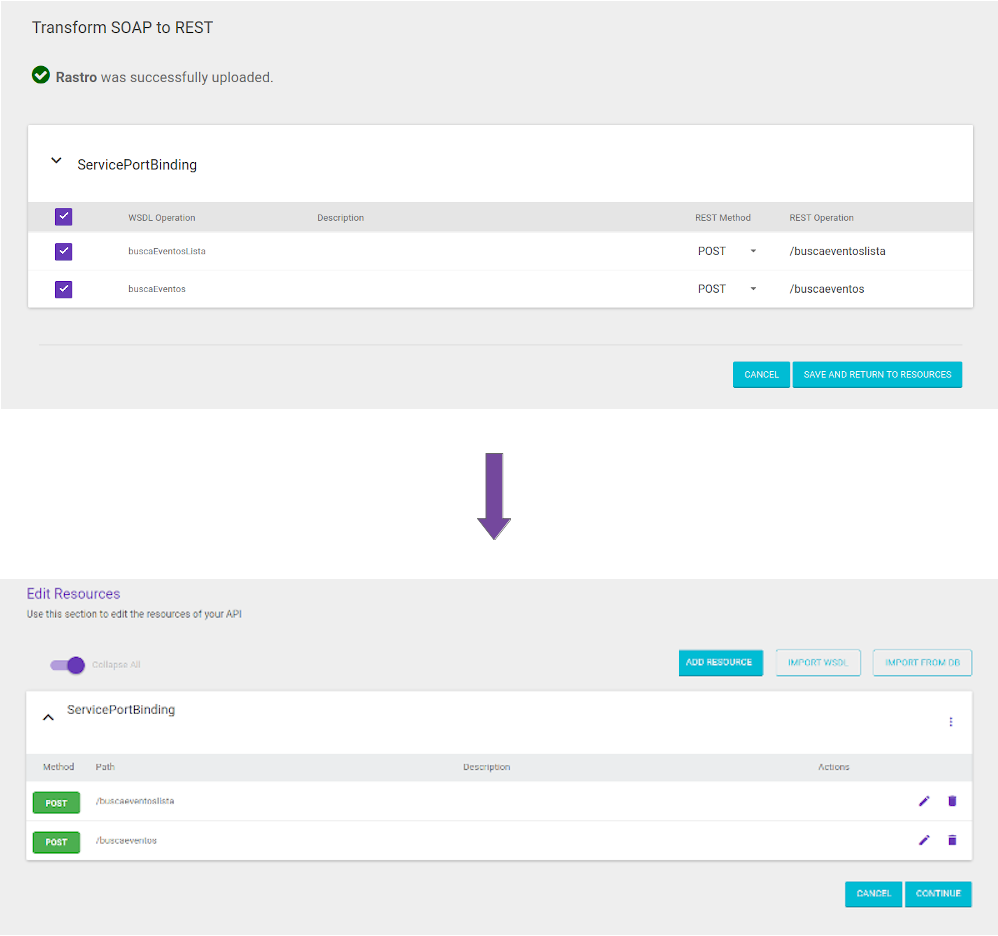Collapse ServicePortBinding in the Edit Resources panel
Viewport: 998px width, 936px height.
[48, 716]
